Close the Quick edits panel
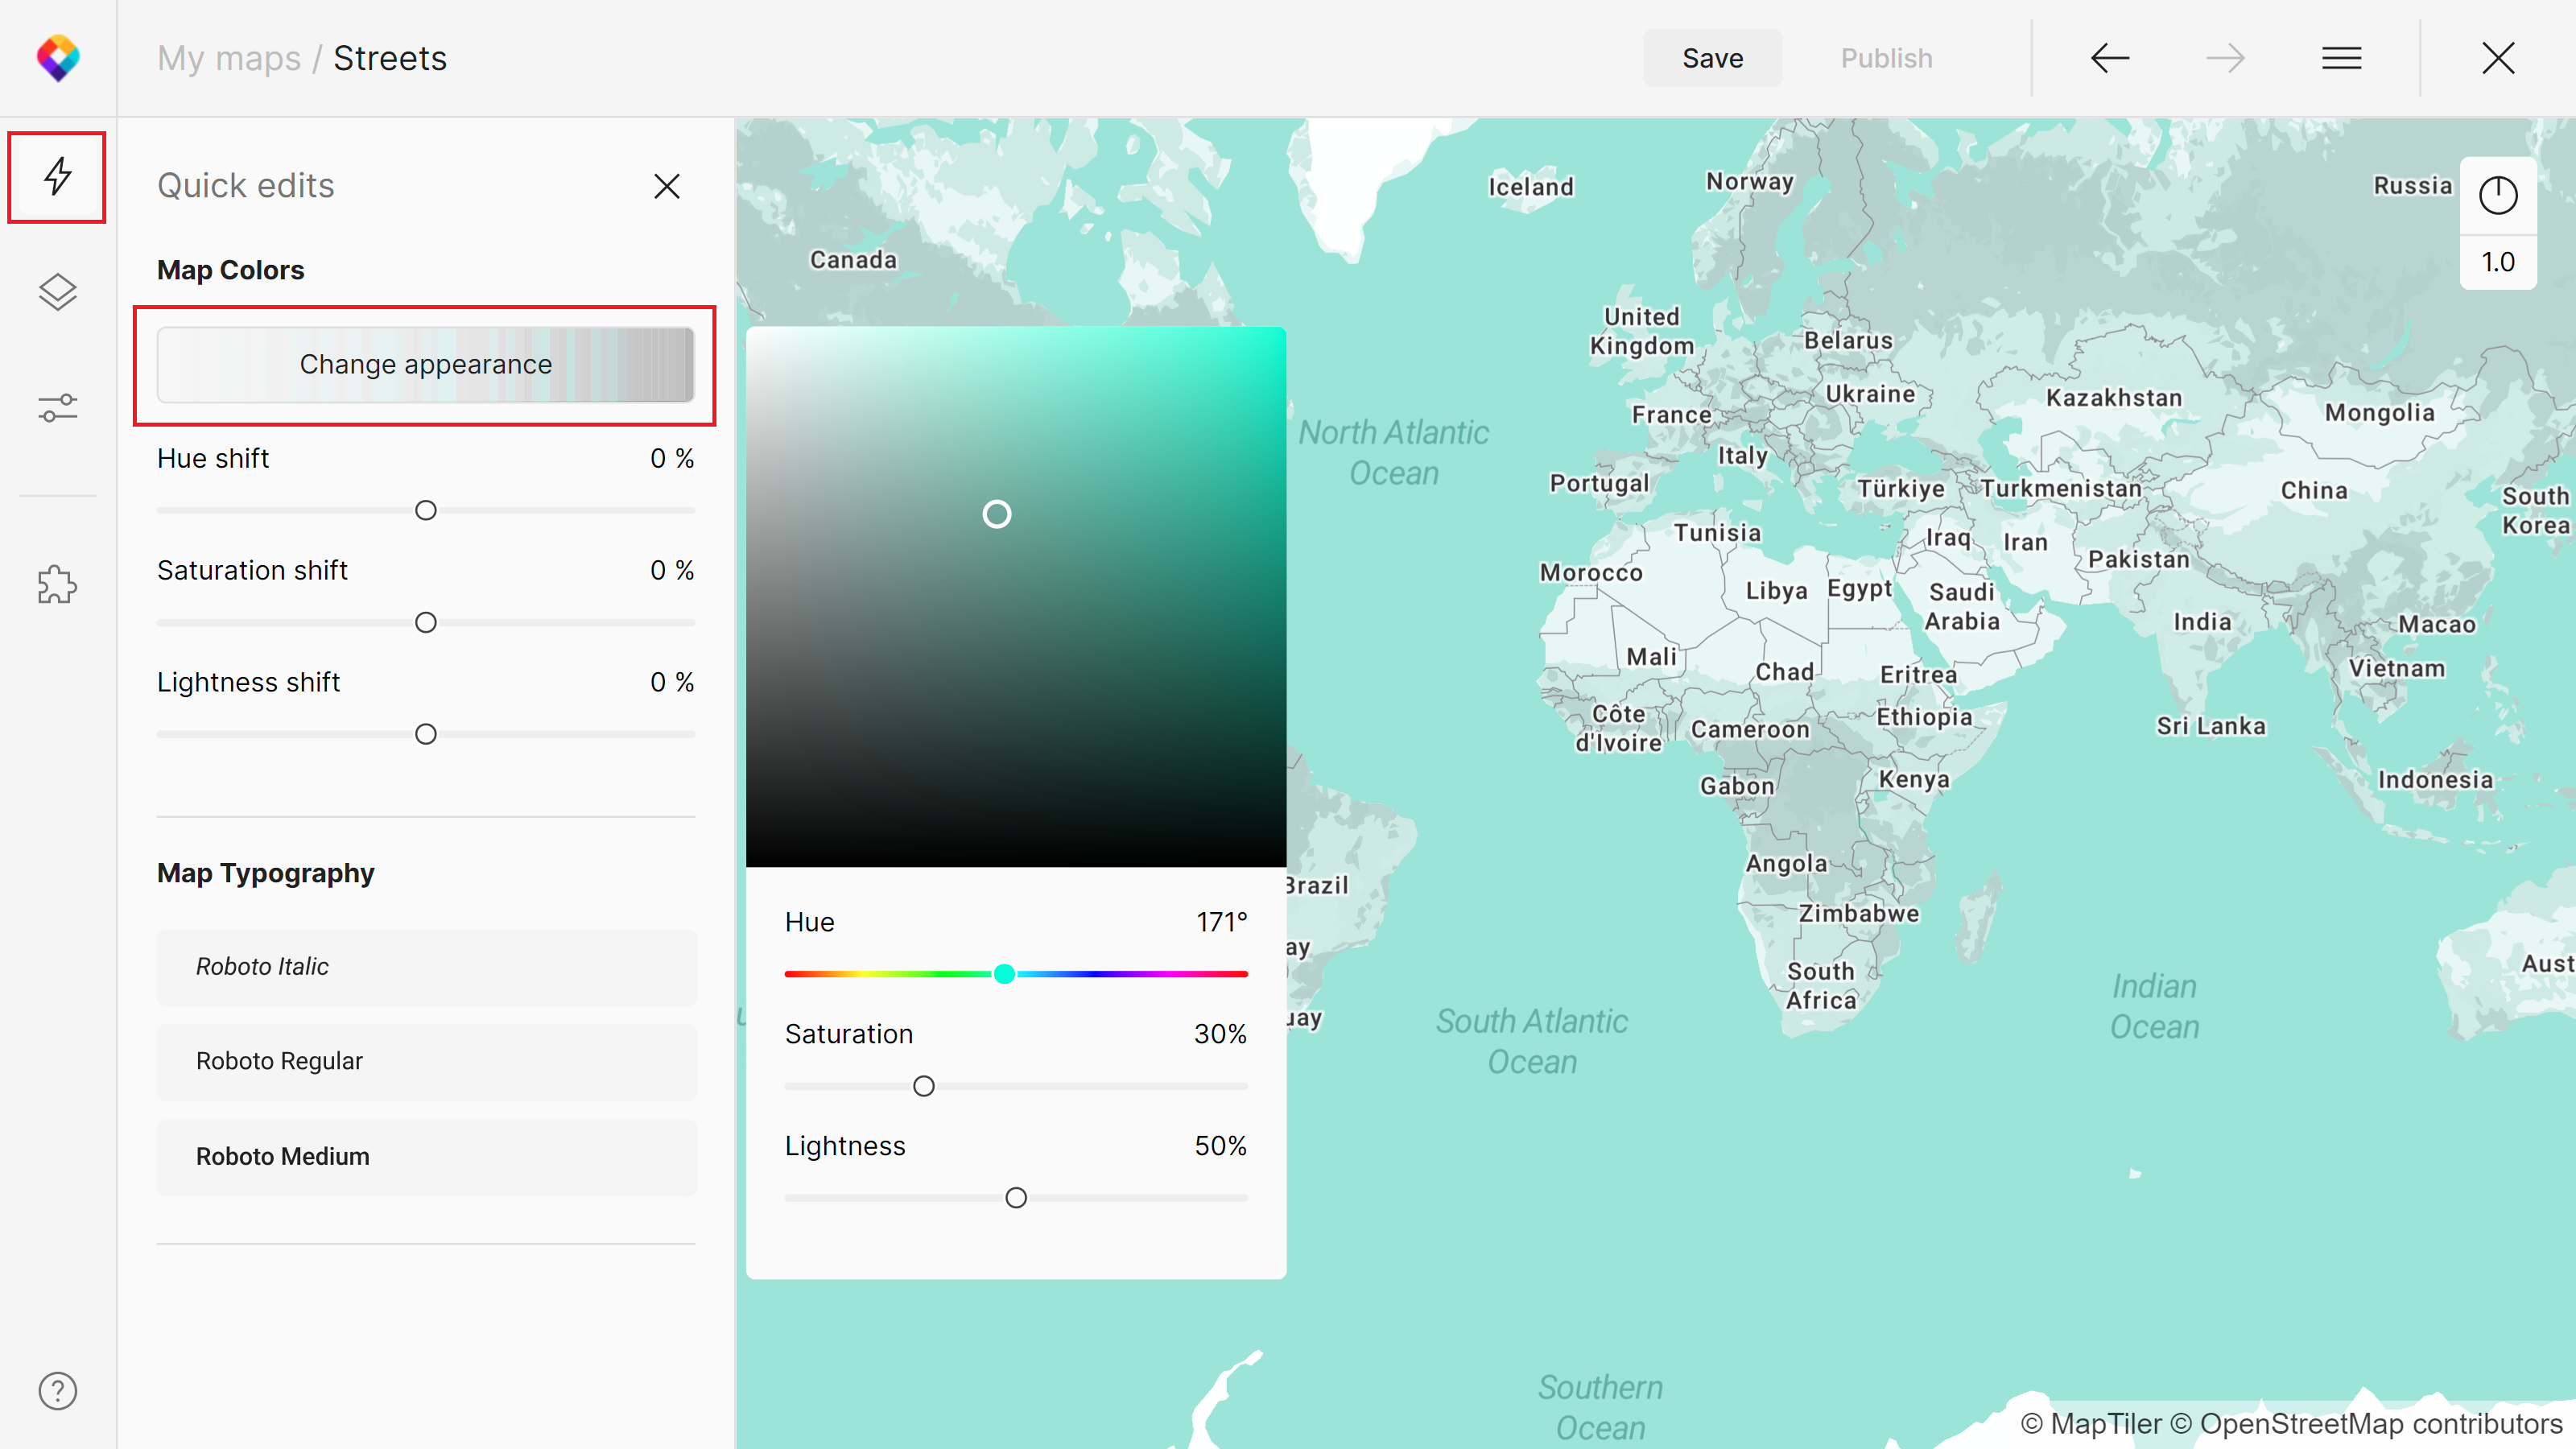 667,186
